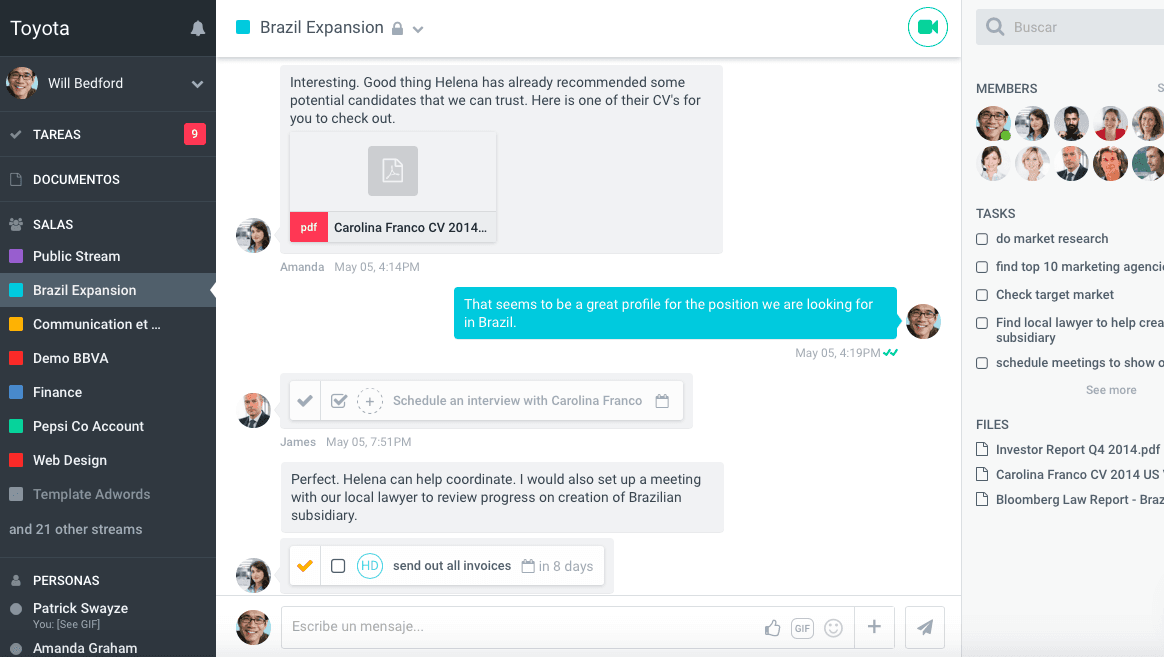The width and height of the screenshot is (1164, 657).
Task: Click the purple Public Stream color square
Action: (16, 256)
